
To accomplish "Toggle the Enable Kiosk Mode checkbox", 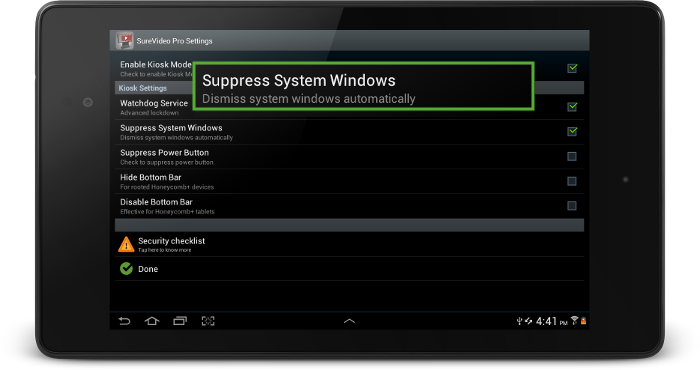I will (572, 68).
